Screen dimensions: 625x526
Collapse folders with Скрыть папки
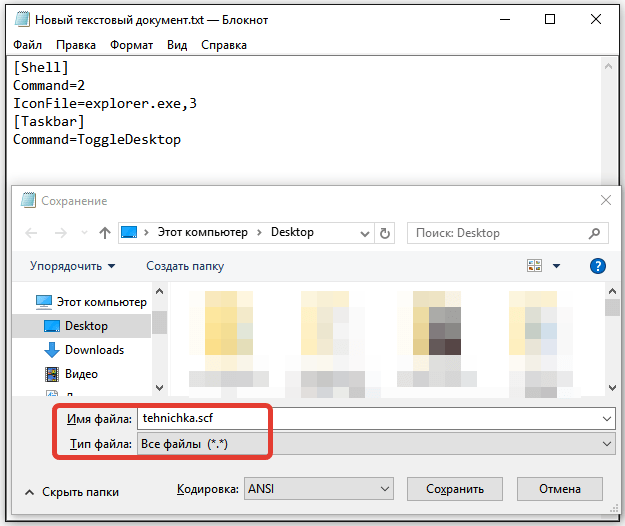[x=72, y=492]
